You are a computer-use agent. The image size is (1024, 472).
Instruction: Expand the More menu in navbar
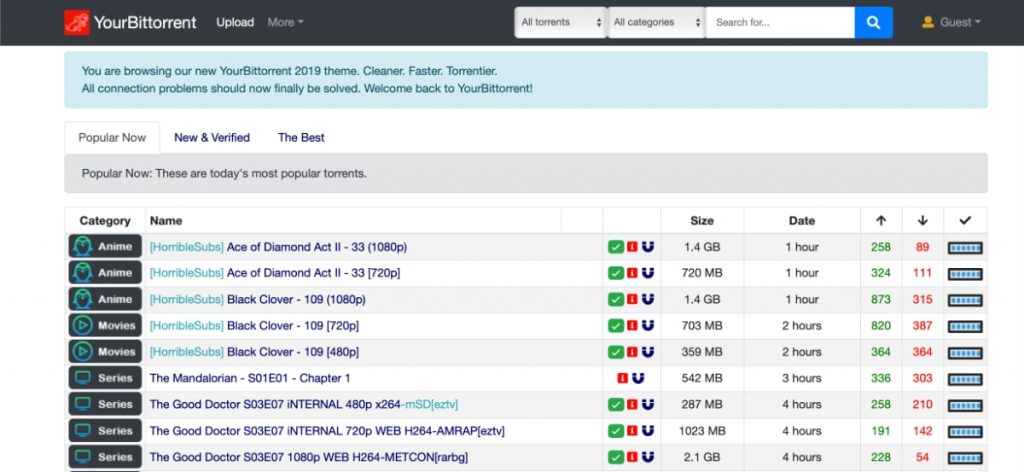coord(285,22)
